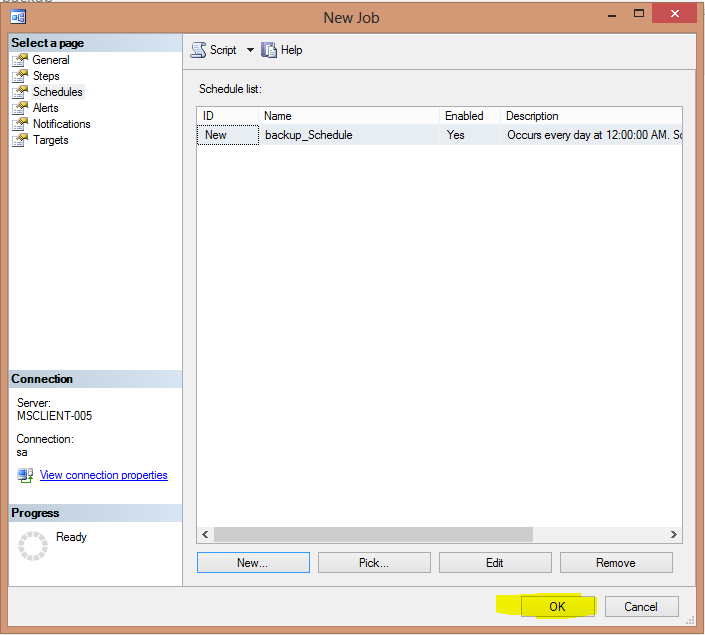Click the Pick... button

pyautogui.click(x=374, y=563)
